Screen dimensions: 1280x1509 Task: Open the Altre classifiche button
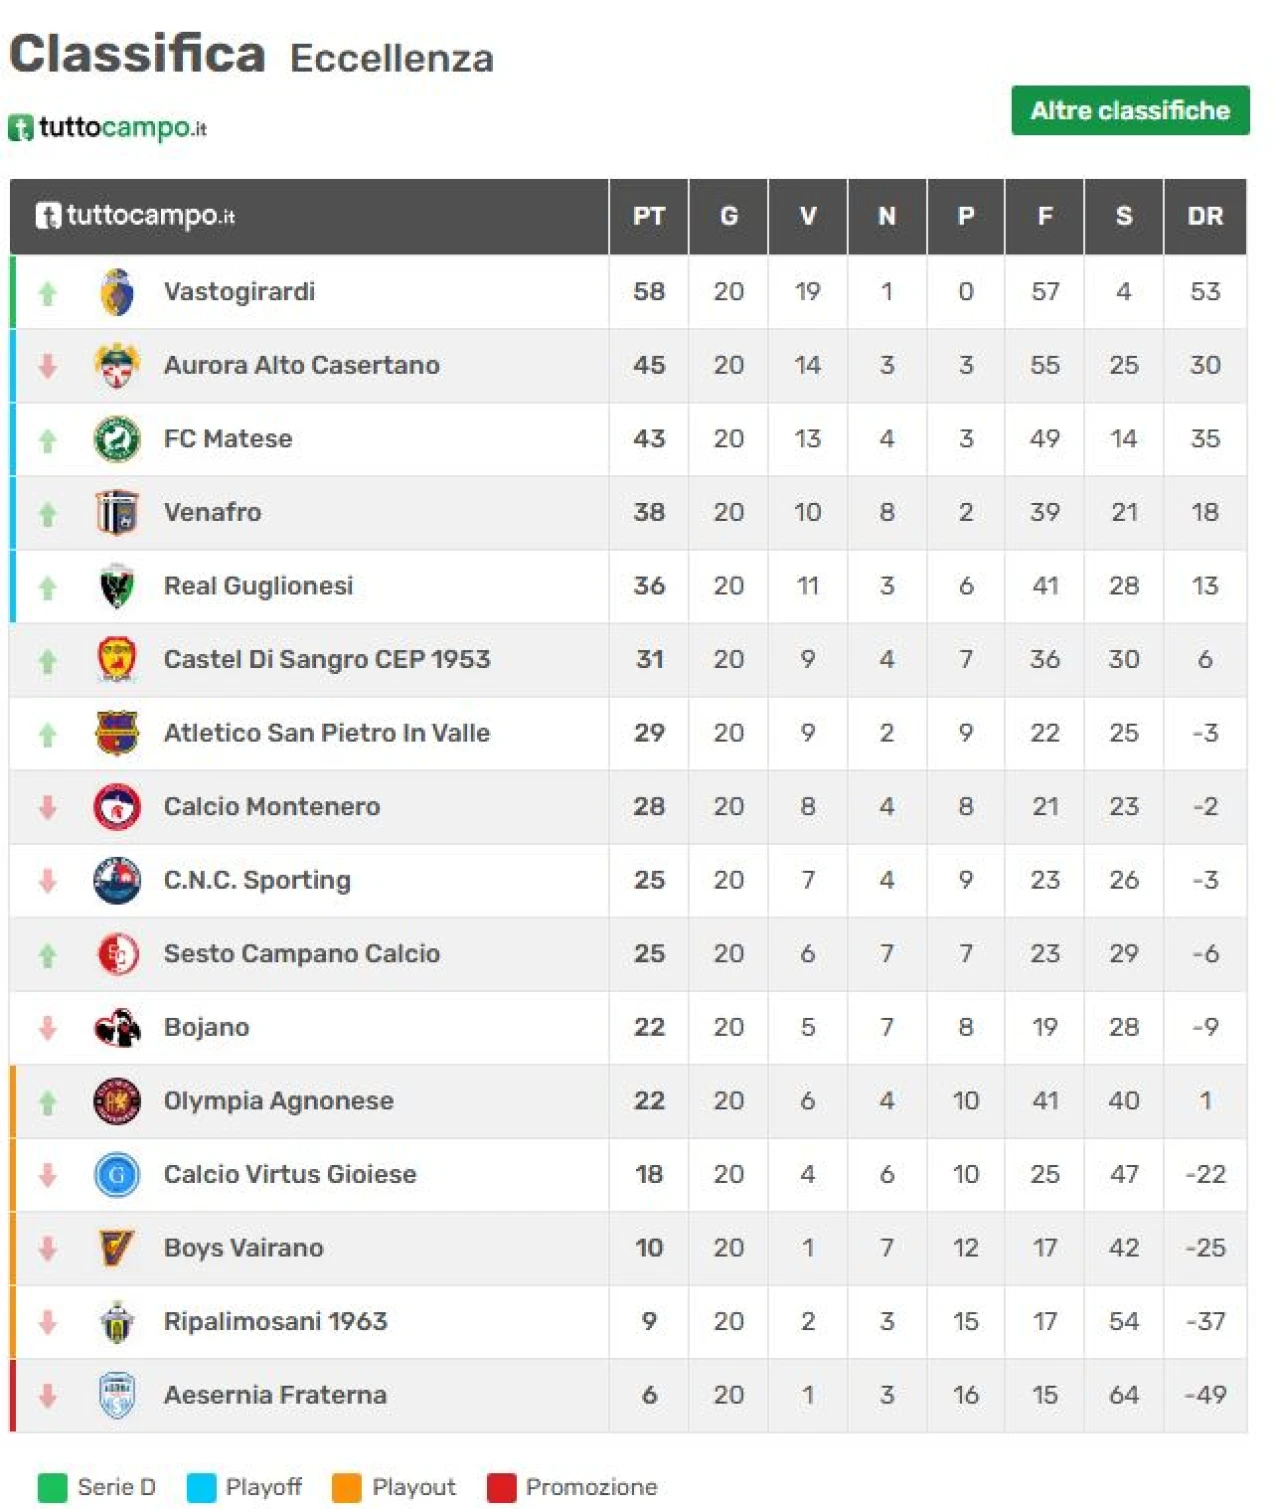click(x=1130, y=110)
